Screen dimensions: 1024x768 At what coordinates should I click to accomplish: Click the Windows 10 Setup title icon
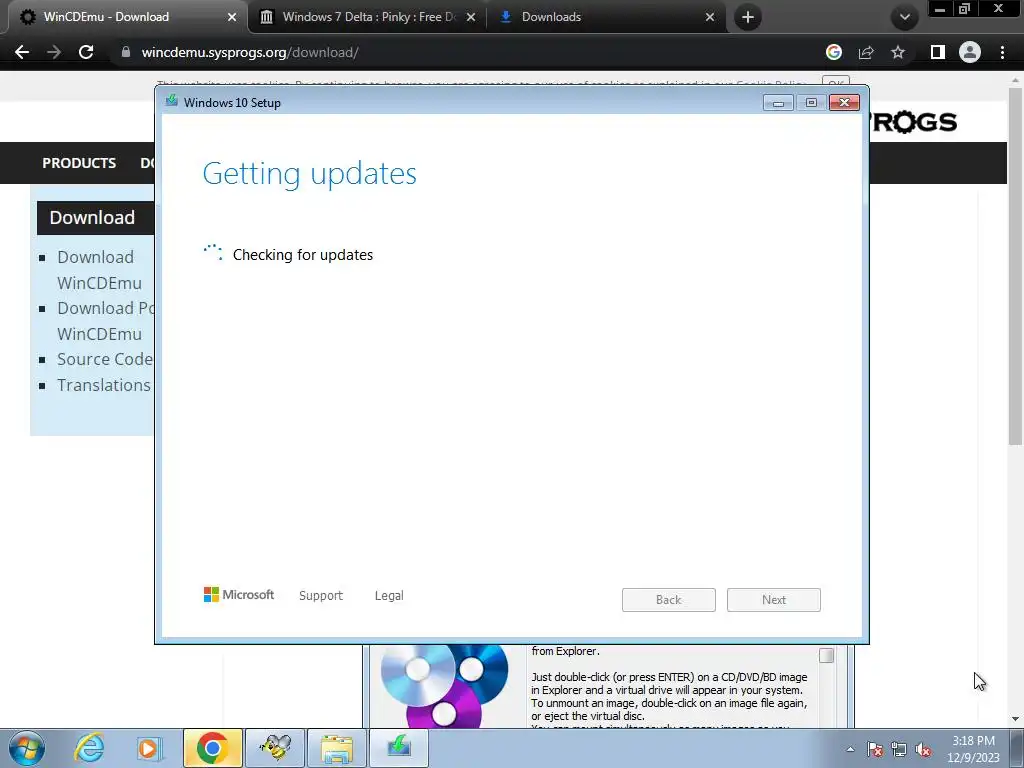click(172, 101)
